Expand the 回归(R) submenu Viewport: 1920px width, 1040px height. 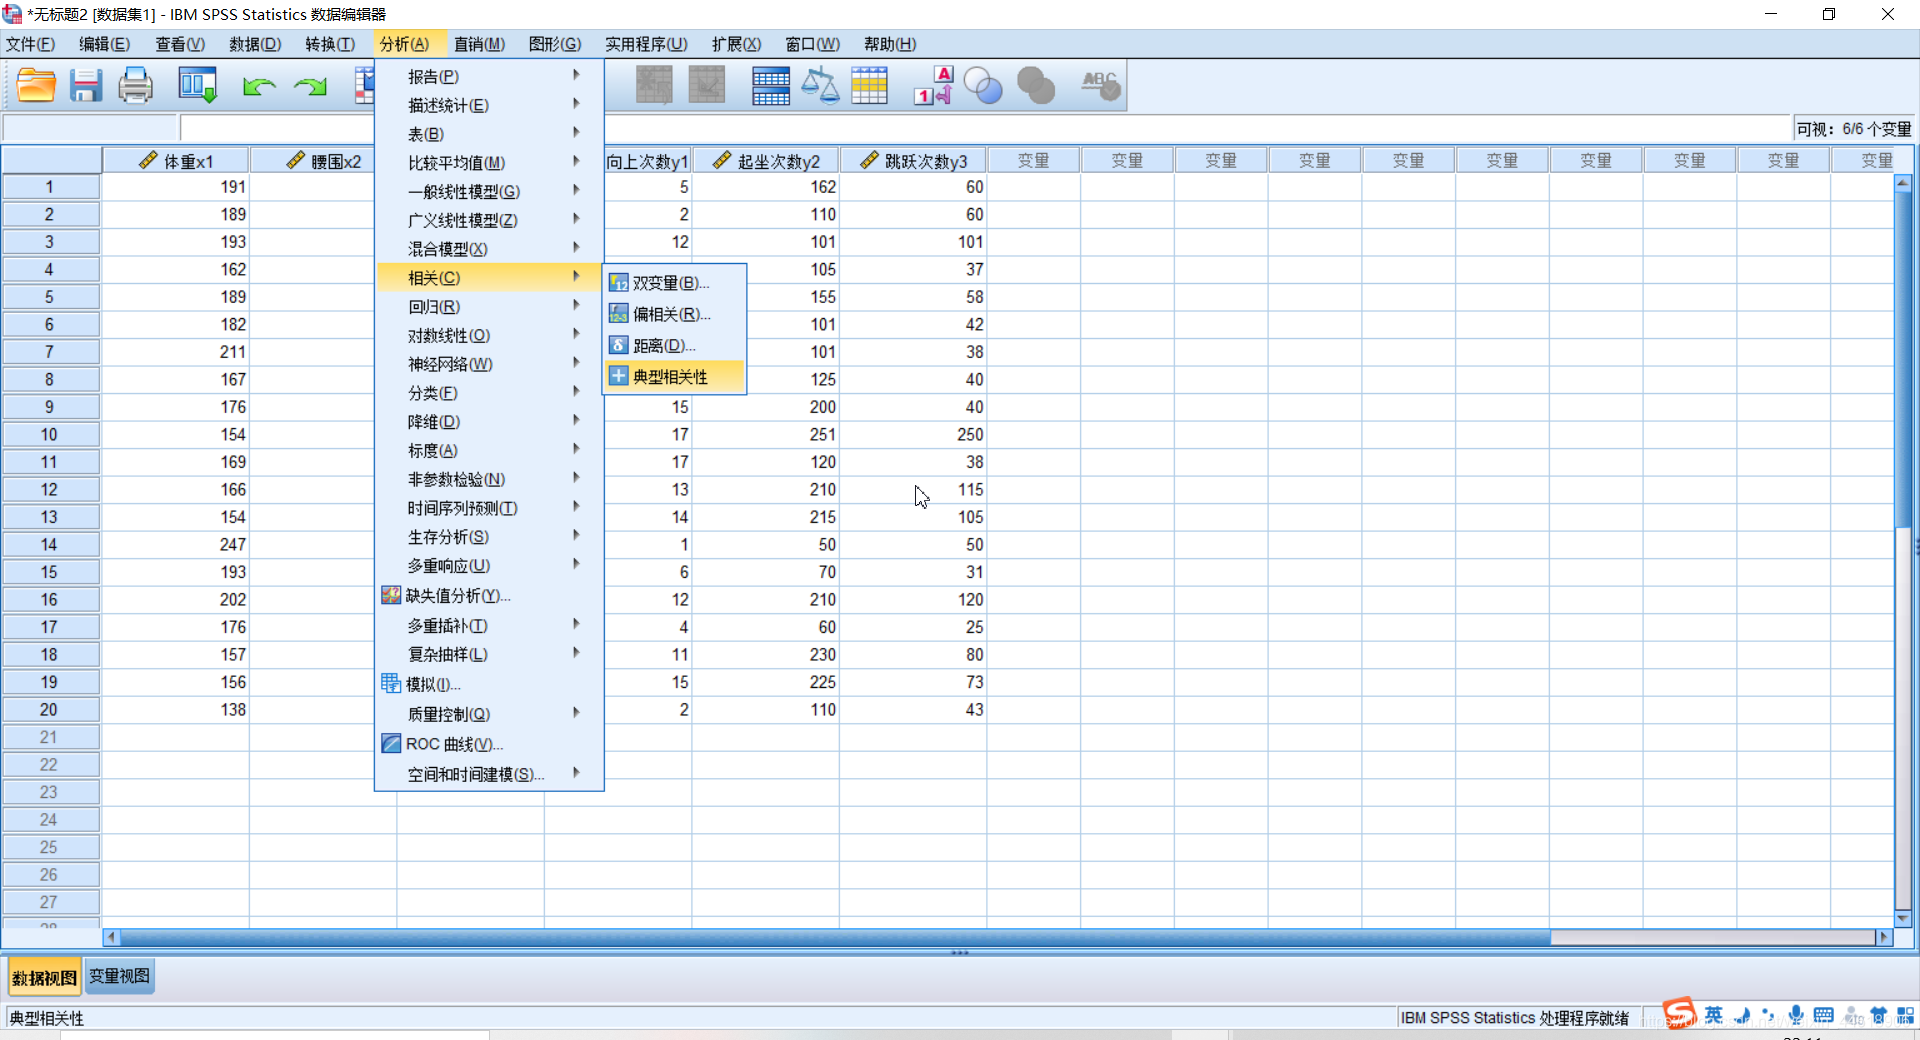[x=490, y=306]
